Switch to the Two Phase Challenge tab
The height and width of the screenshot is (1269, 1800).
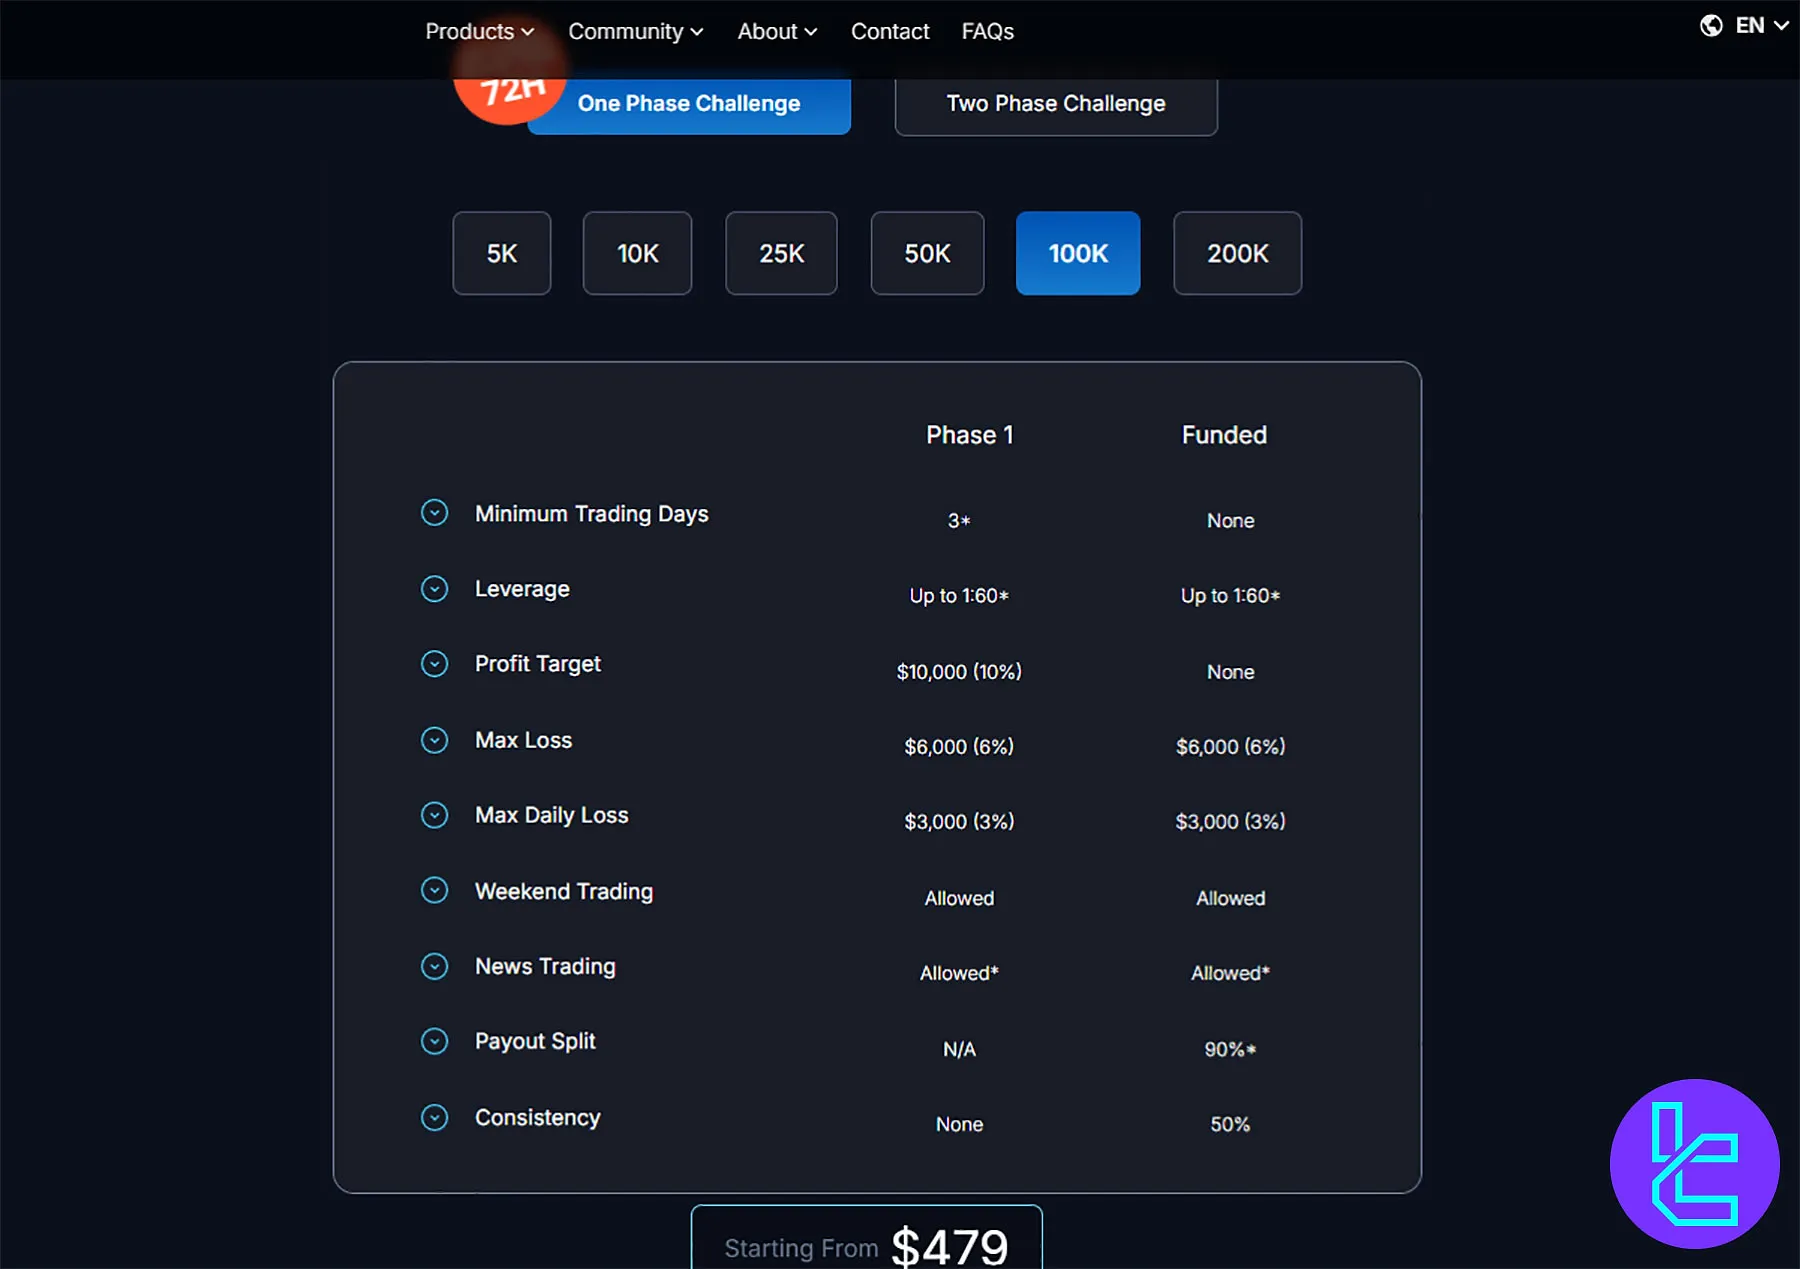tap(1055, 103)
